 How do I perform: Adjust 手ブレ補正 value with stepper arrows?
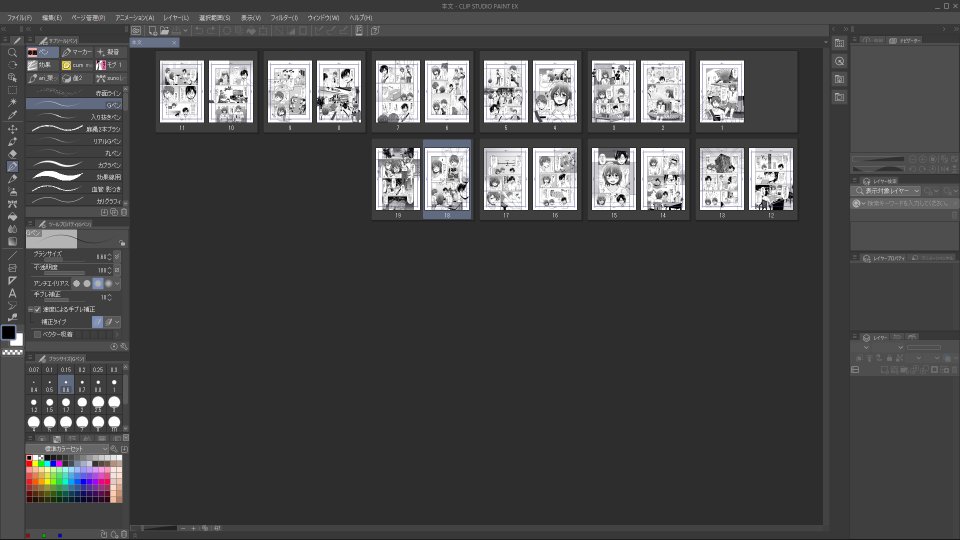pyautogui.click(x=110, y=297)
